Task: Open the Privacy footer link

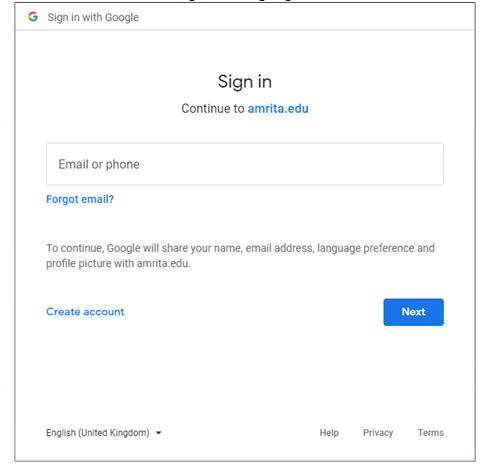Action: (378, 433)
